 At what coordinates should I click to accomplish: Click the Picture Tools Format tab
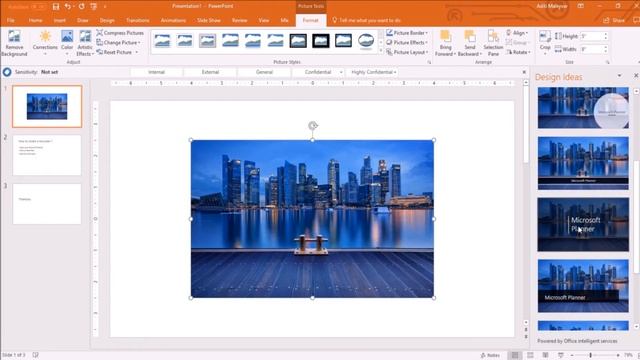(311, 20)
